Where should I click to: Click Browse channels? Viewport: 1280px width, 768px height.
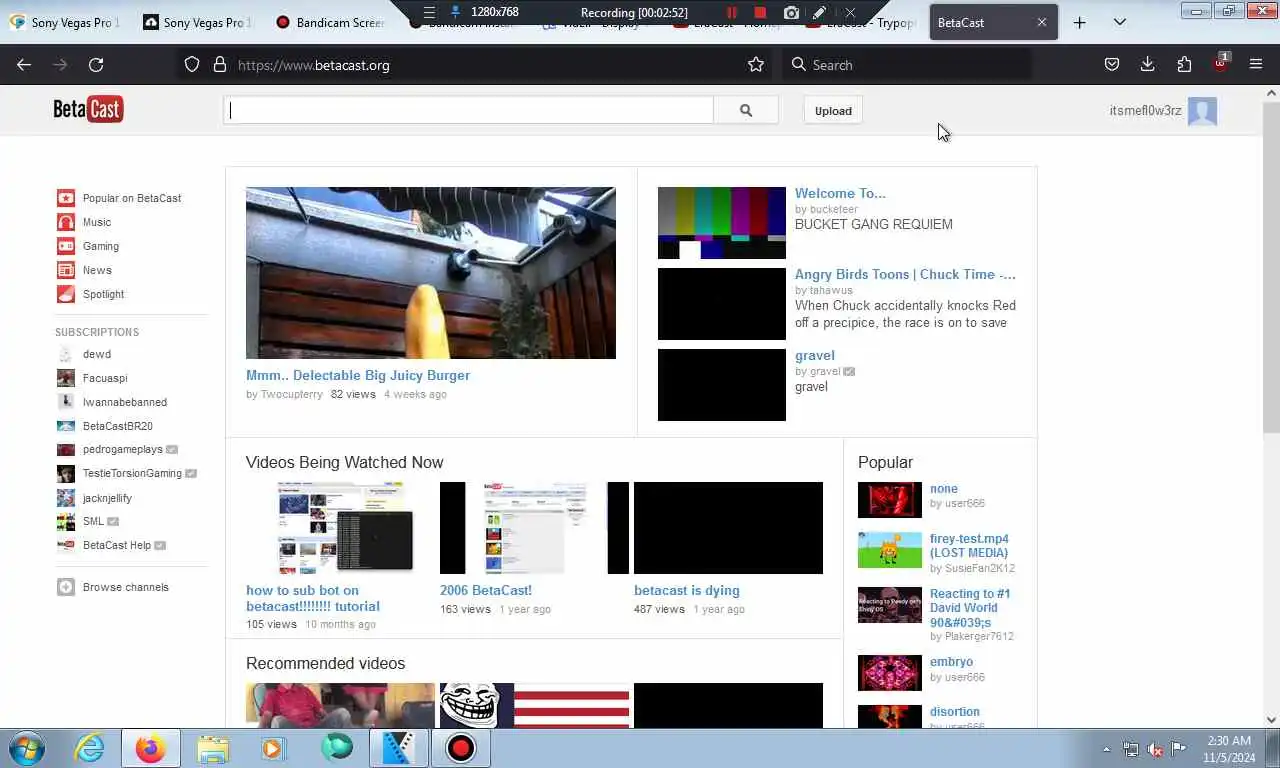pos(125,587)
